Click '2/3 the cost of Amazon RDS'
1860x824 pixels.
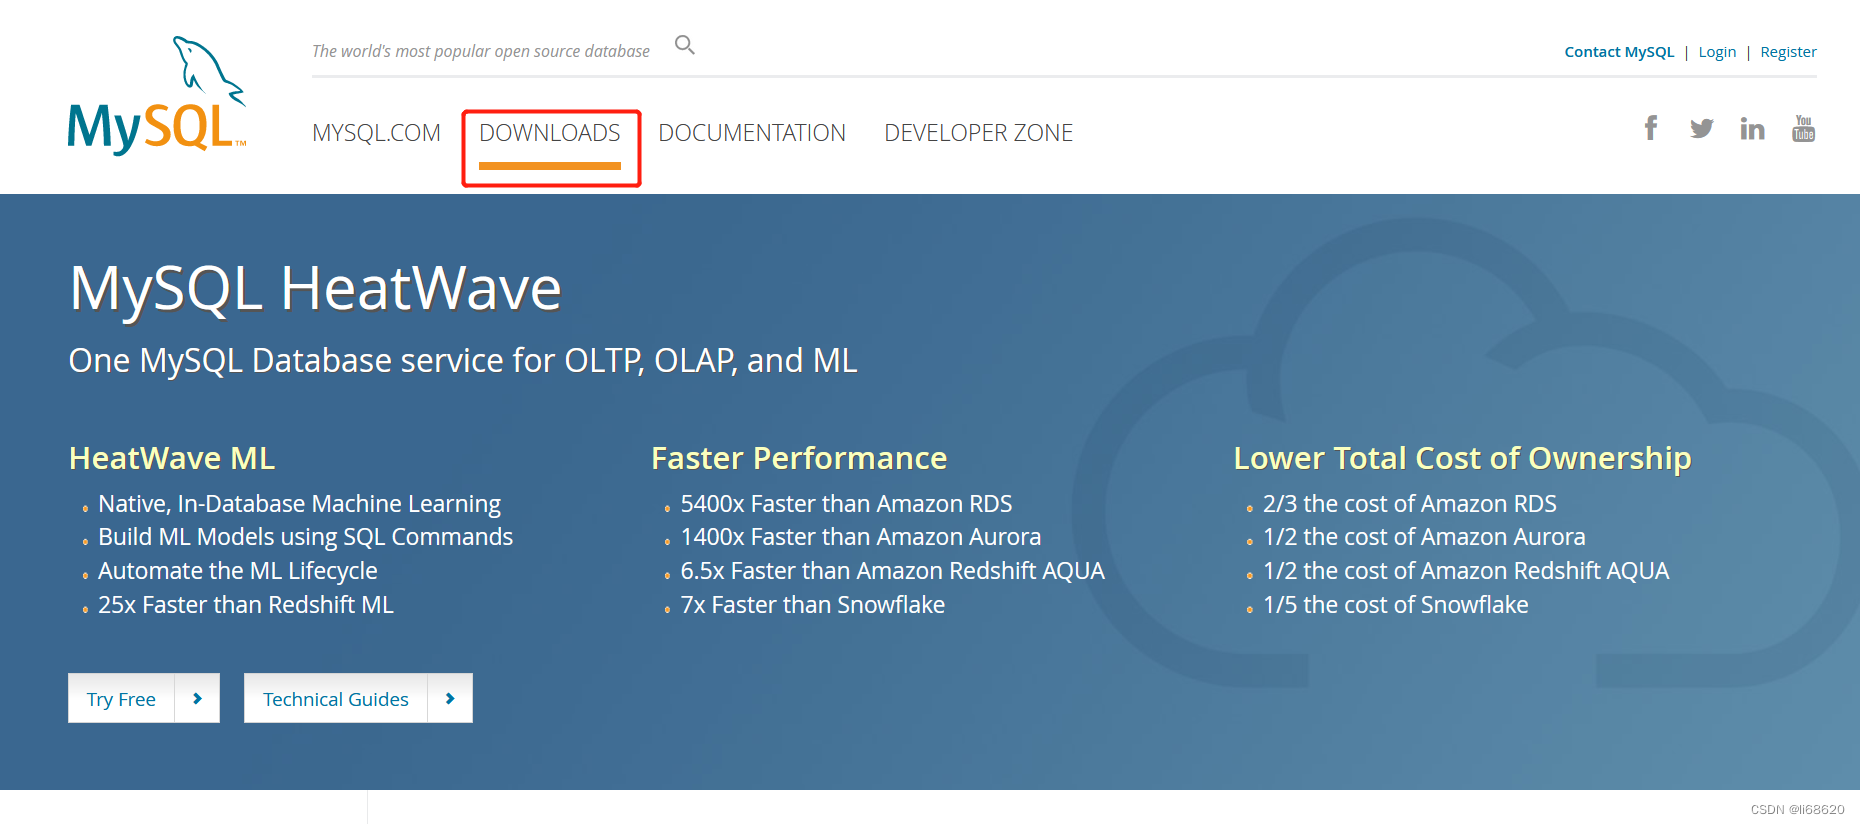pos(1410,504)
